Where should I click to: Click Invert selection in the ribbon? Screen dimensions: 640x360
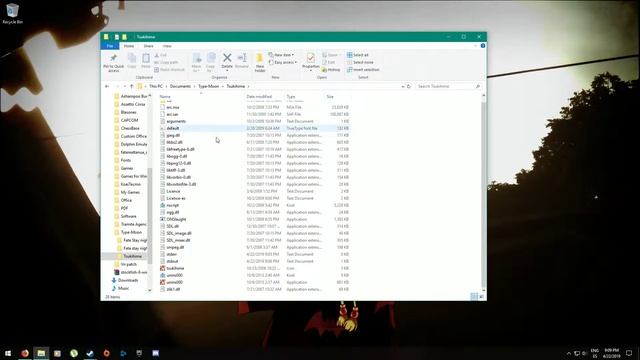pos(363,70)
